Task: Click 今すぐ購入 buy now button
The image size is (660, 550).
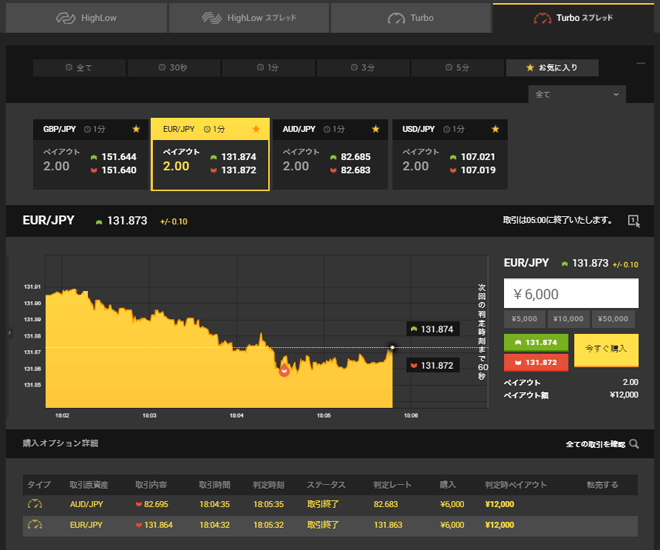Action: point(606,350)
